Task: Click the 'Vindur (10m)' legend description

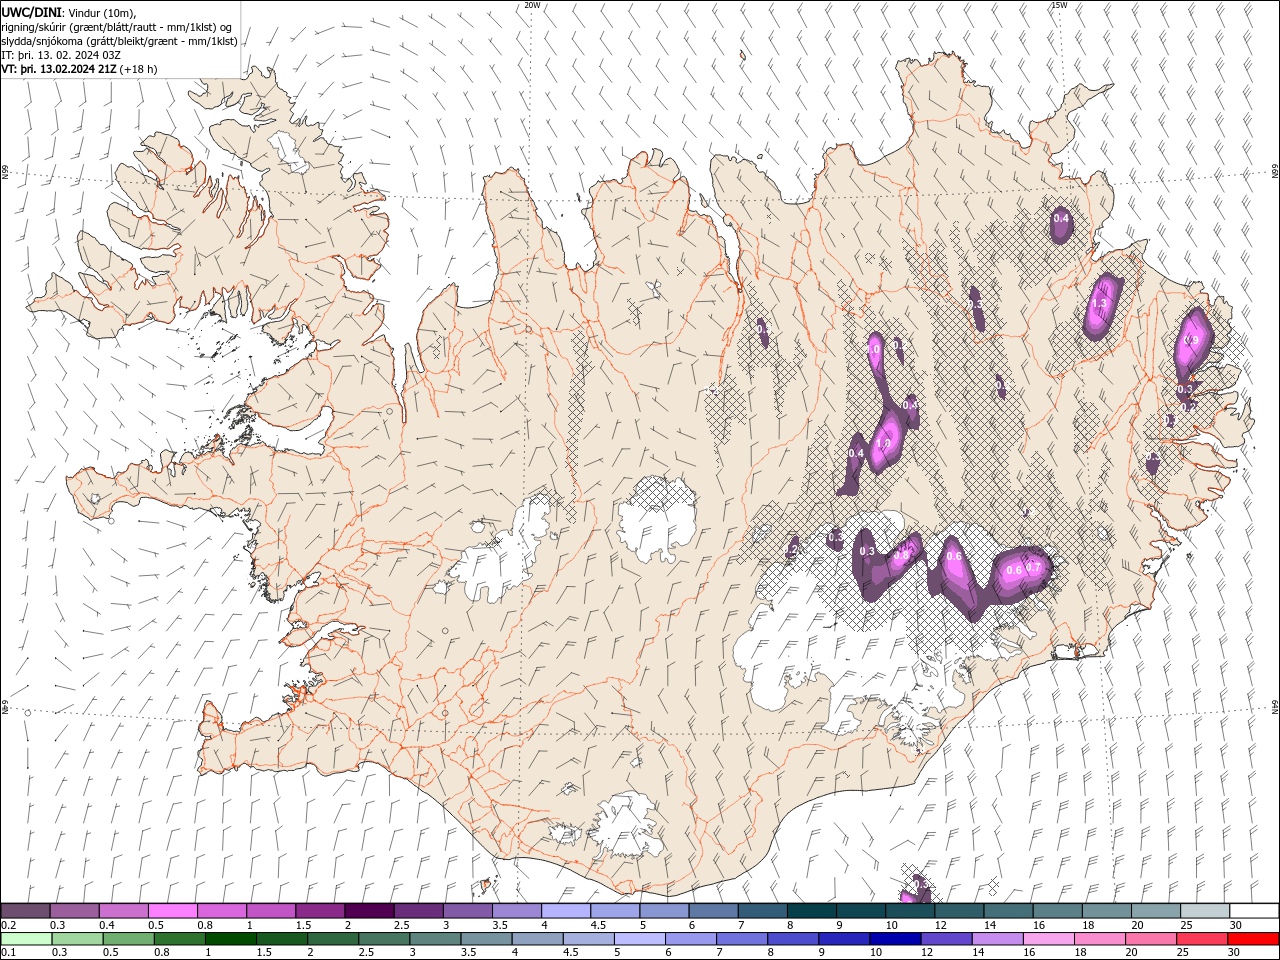Action: tap(101, 12)
